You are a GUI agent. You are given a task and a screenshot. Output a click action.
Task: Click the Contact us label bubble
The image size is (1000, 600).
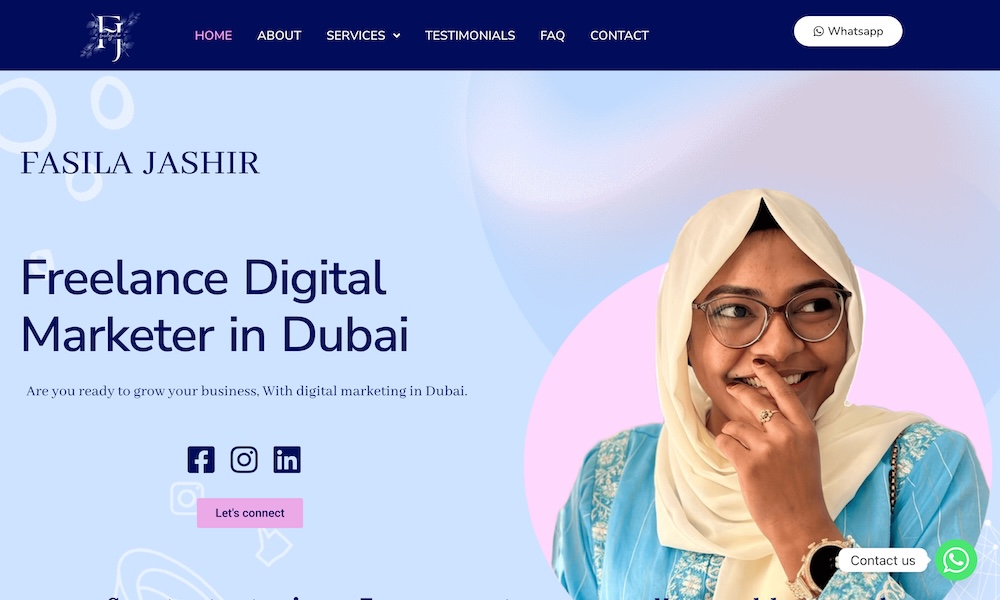tap(882, 560)
